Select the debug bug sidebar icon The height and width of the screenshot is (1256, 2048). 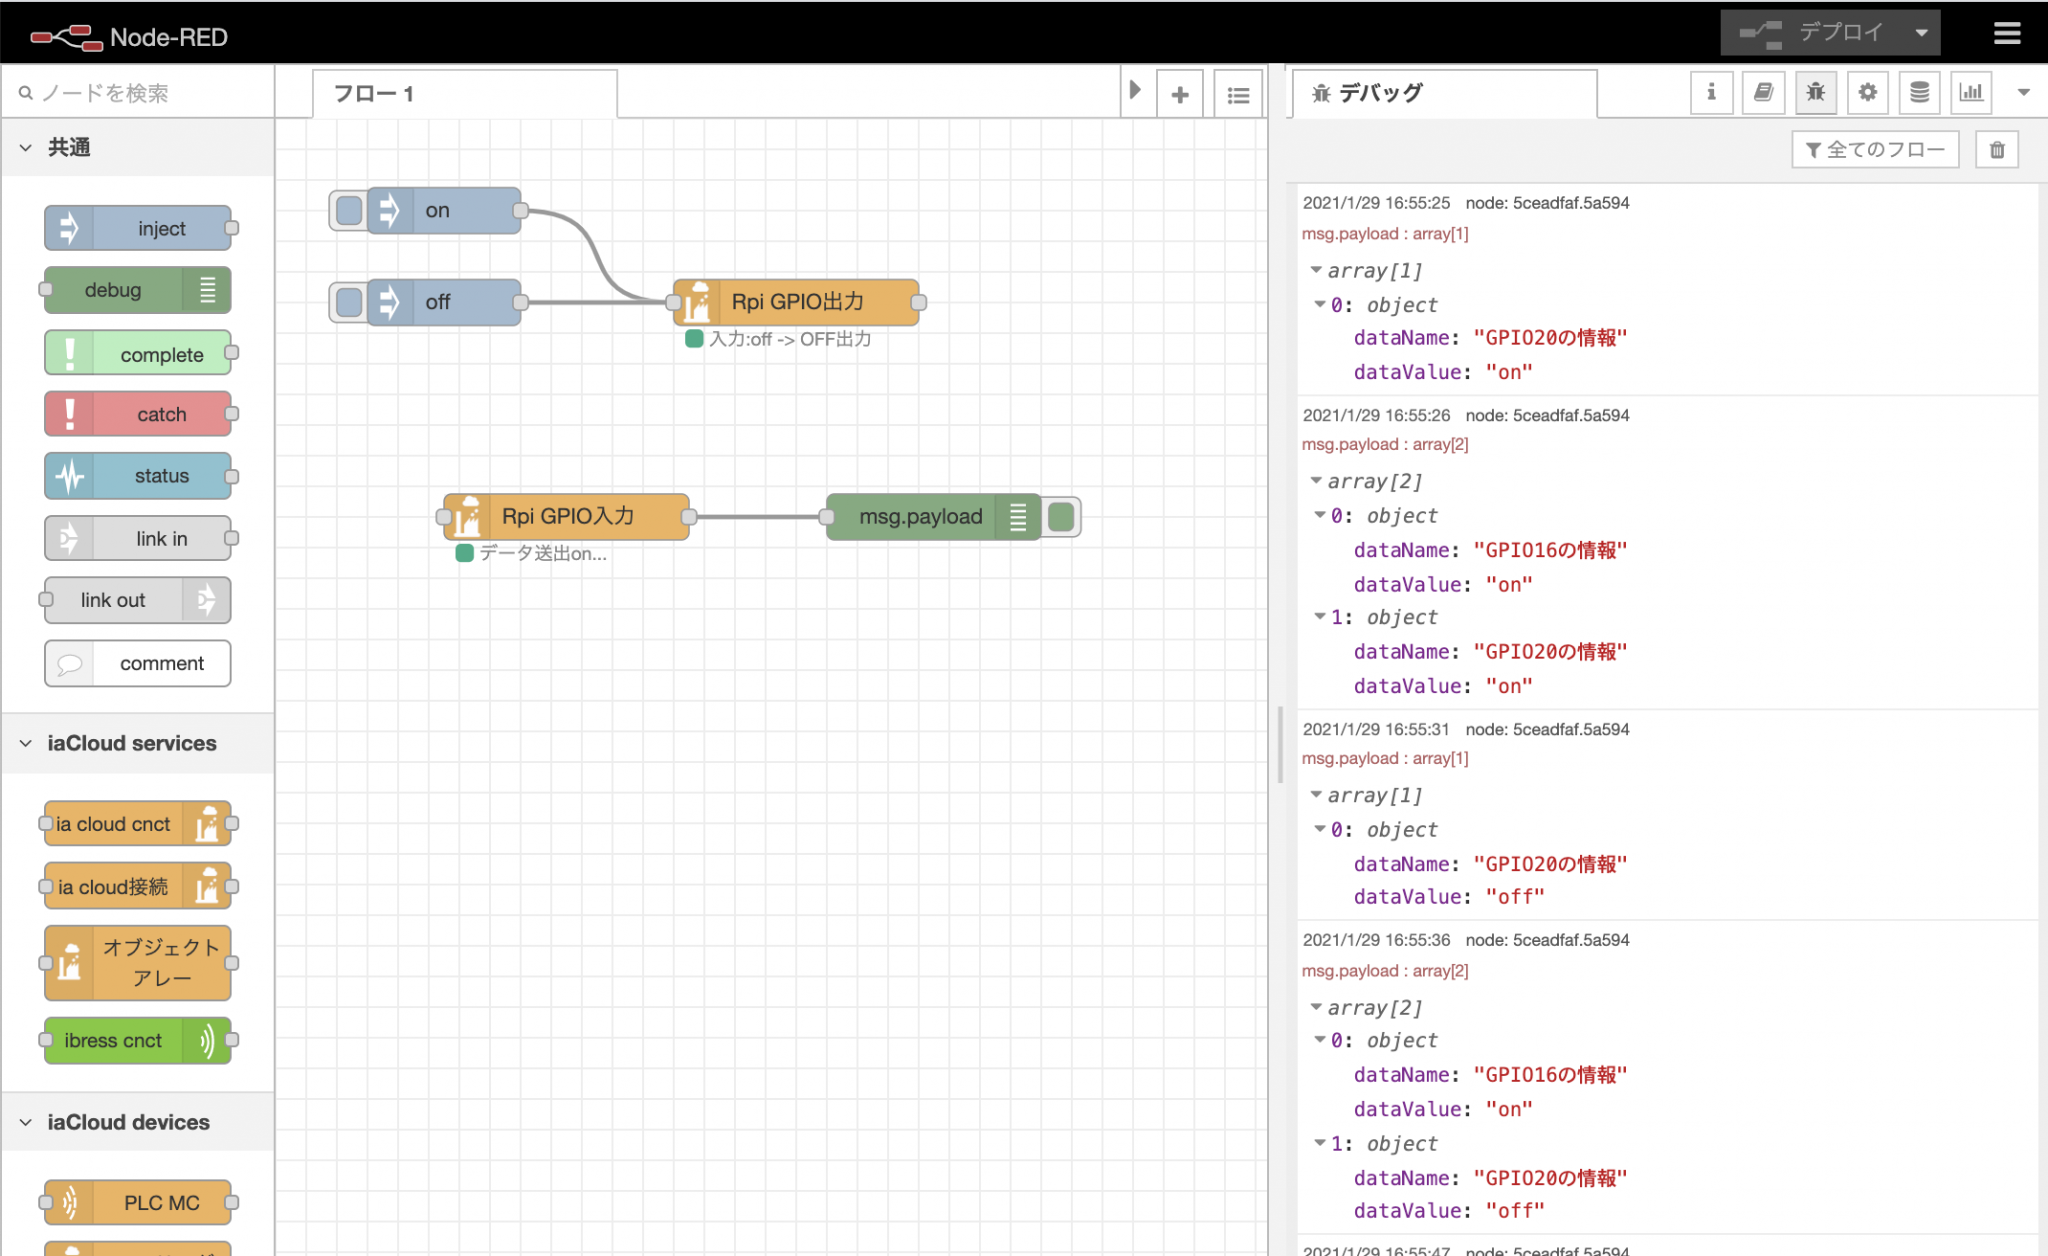[1815, 92]
